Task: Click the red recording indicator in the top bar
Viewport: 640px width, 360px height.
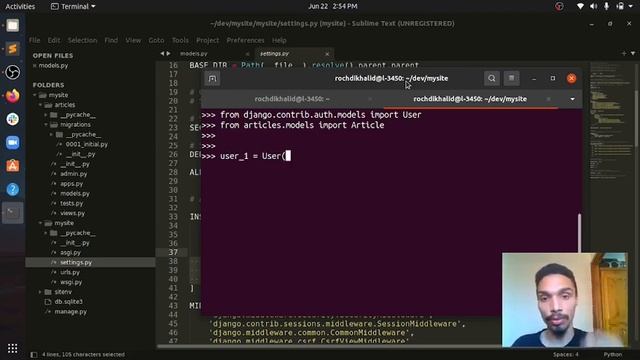Action: click(559, 6)
